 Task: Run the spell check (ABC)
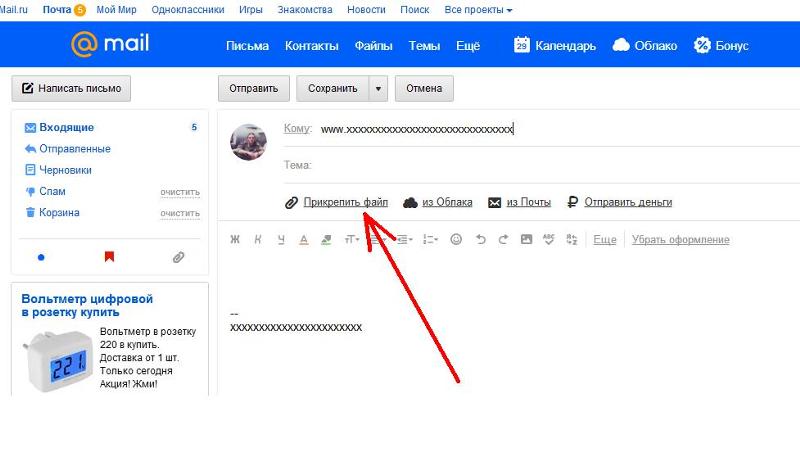548,239
